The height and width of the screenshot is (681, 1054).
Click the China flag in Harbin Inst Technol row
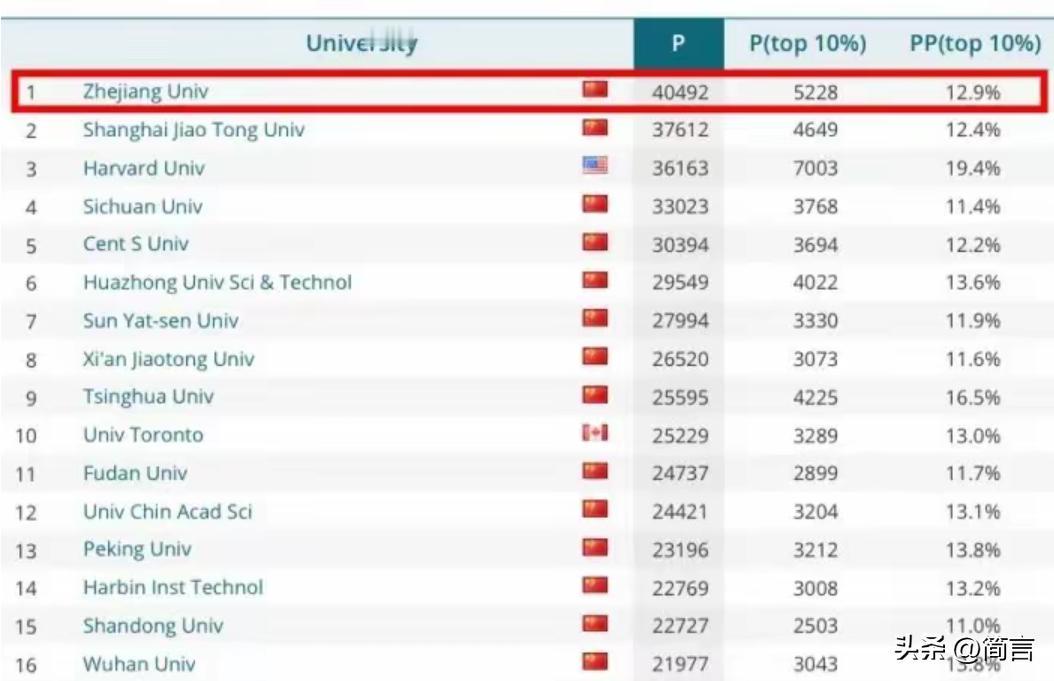[595, 585]
